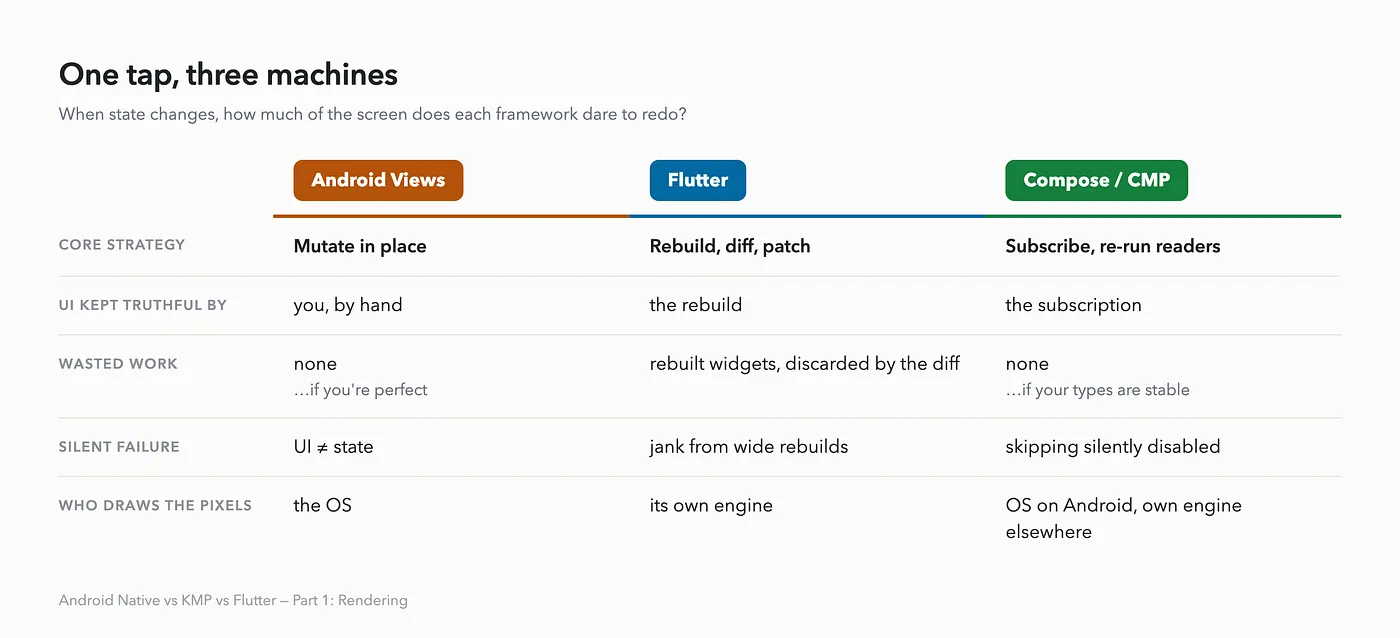Click the 'Mutate in place' cell
The height and width of the screenshot is (638, 1400).
[x=360, y=246]
